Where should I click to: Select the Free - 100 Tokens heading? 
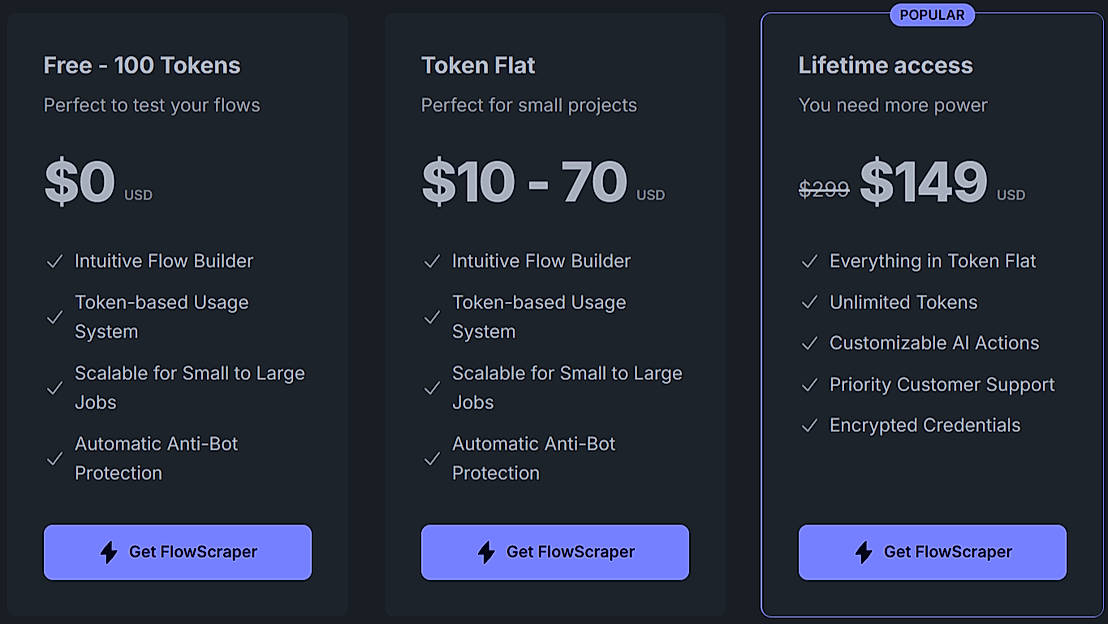tap(142, 66)
